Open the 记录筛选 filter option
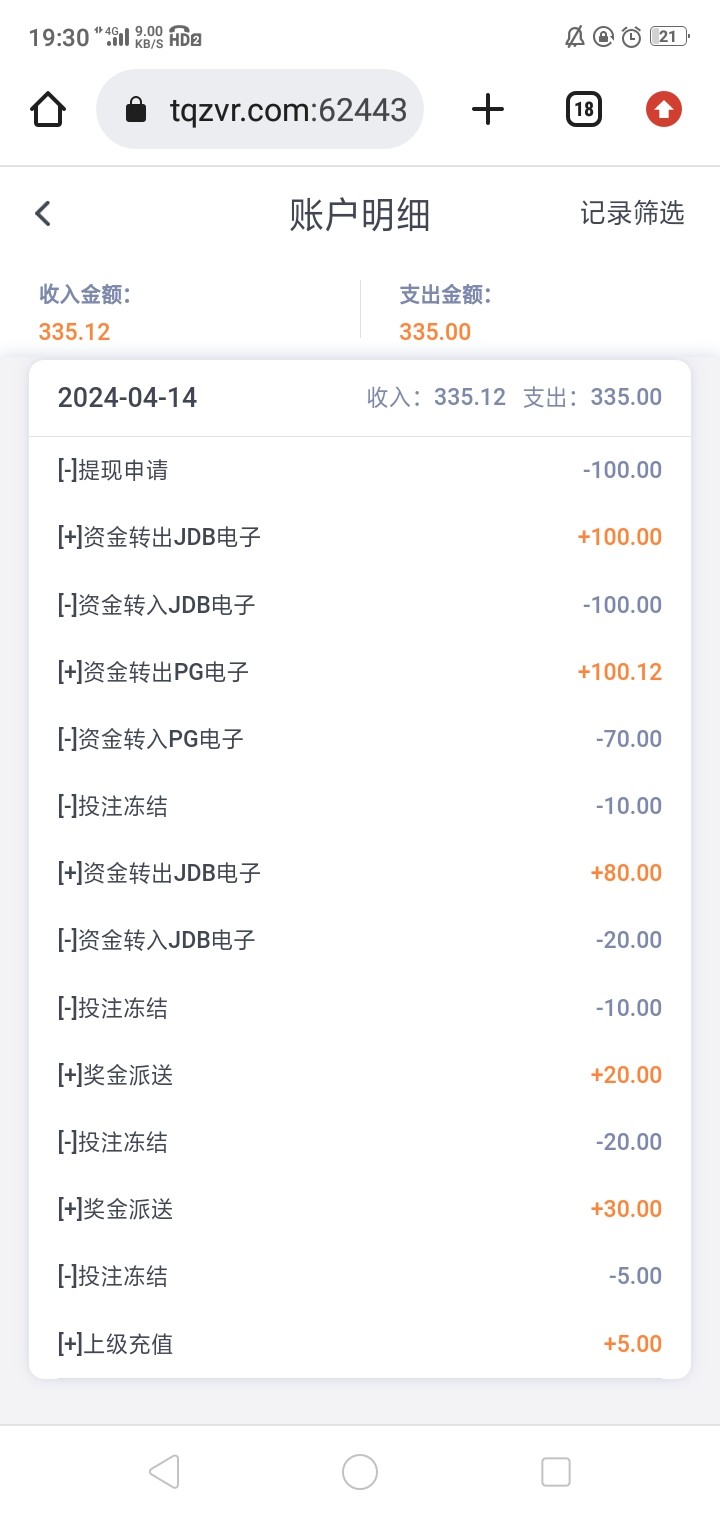 pyautogui.click(x=632, y=213)
